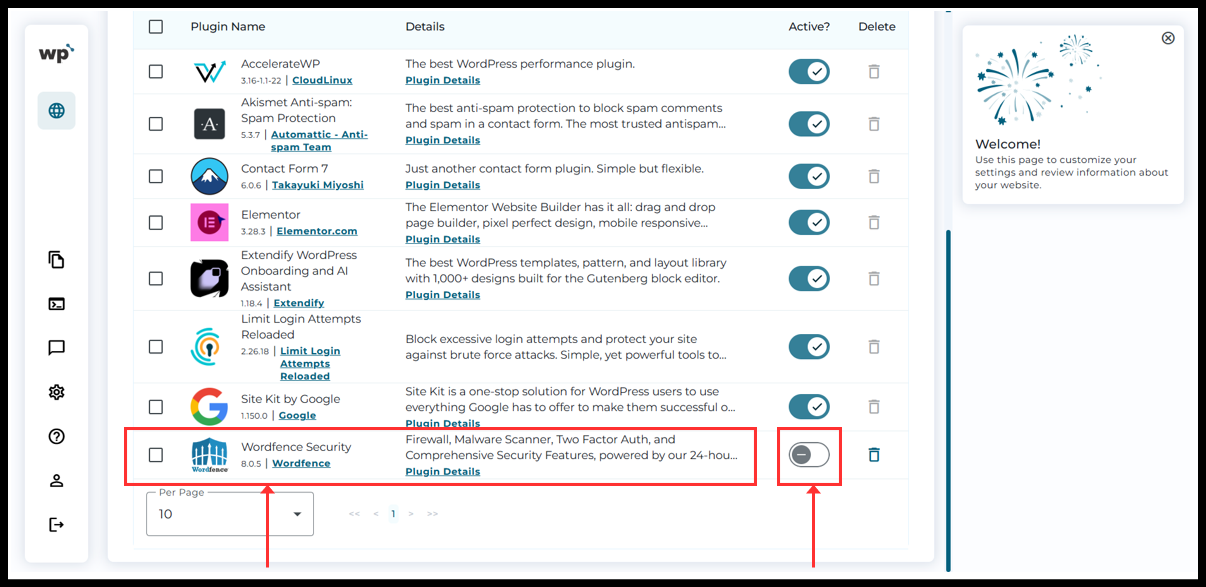Go to first page of pagination
Image resolution: width=1206 pixels, height=587 pixels.
(354, 514)
